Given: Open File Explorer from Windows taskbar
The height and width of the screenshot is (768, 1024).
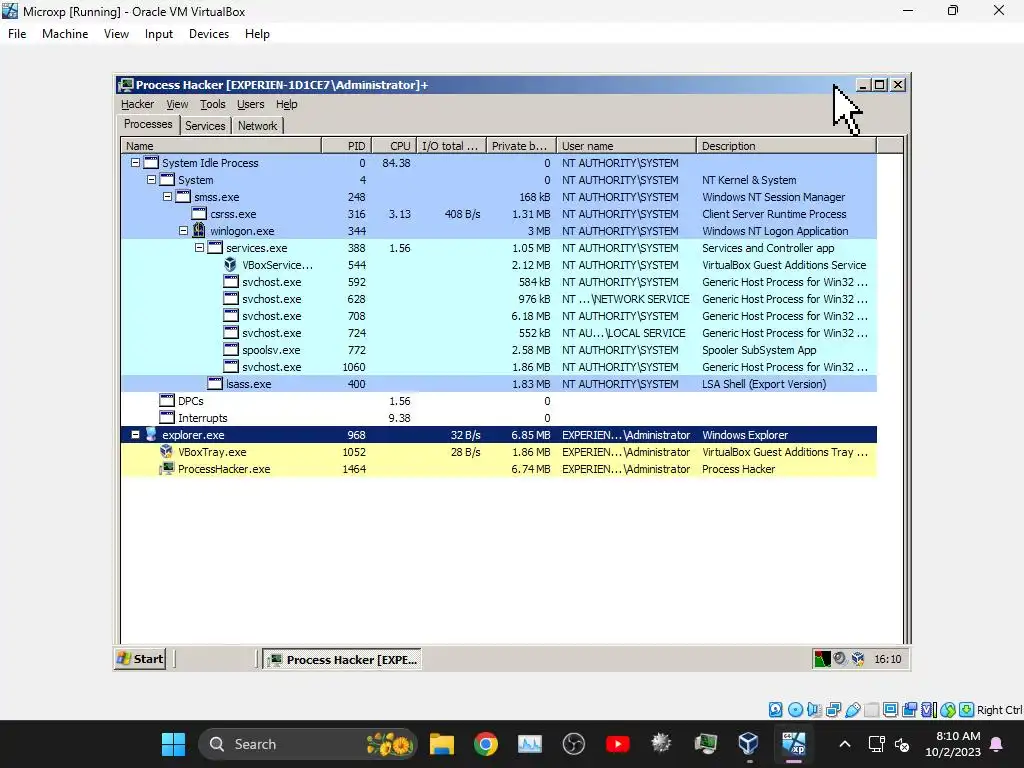Looking at the screenshot, I should (441, 743).
